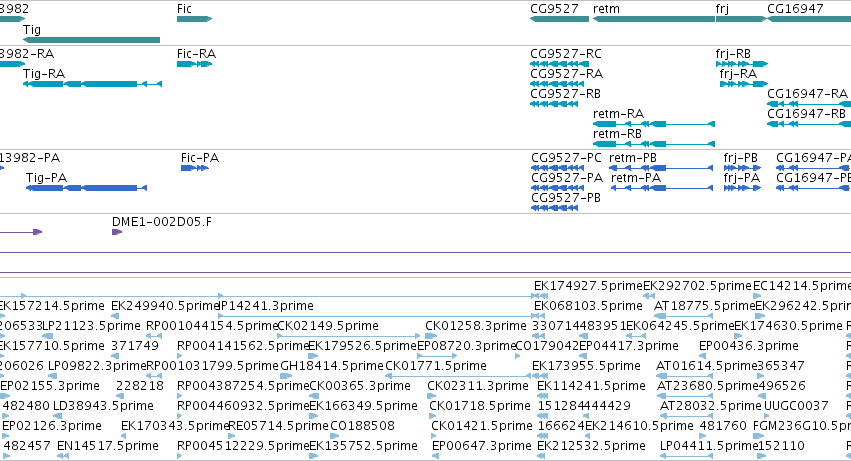Image resolution: width=851 pixels, height=461 pixels.
Task: Click the retm gene bar
Action: click(x=654, y=19)
